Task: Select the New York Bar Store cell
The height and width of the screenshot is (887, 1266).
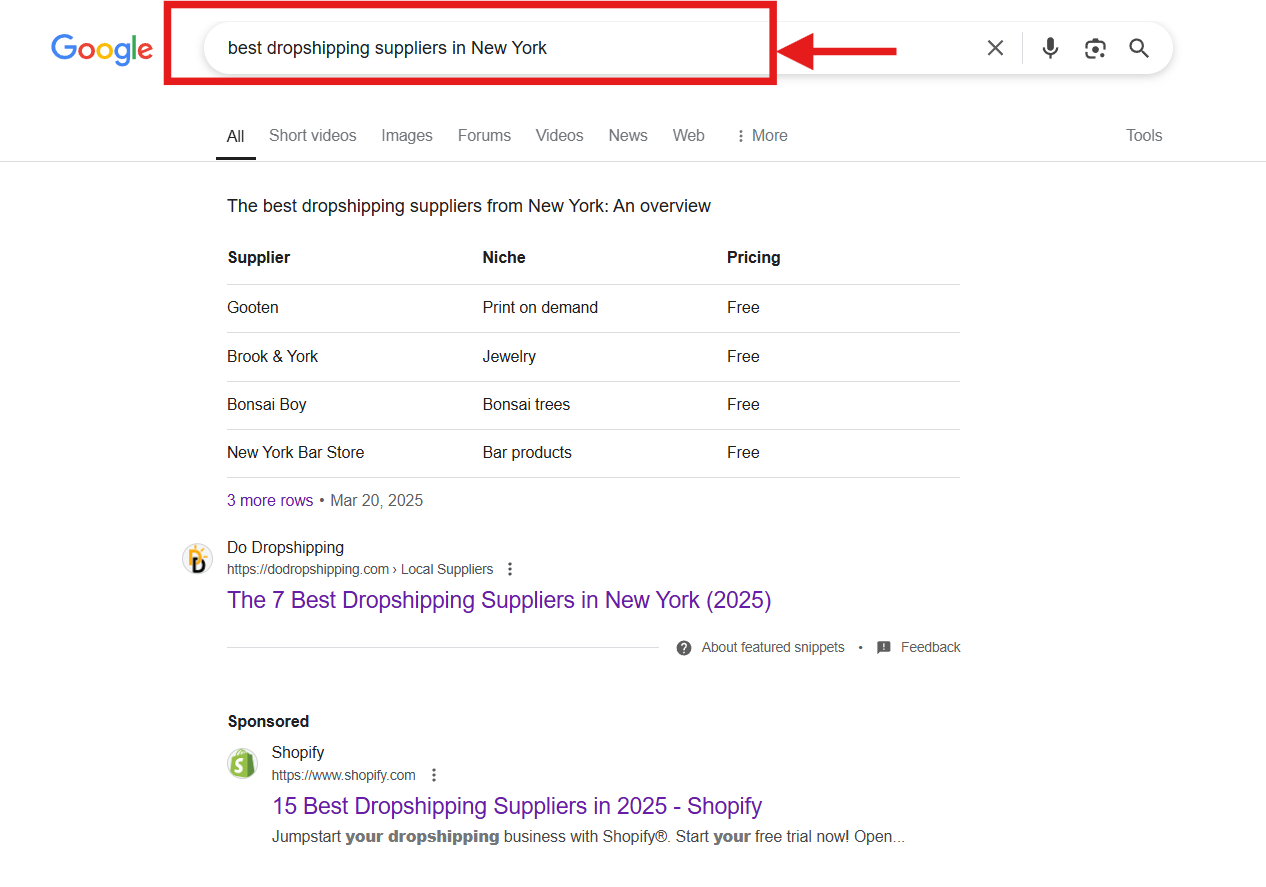Action: point(296,452)
